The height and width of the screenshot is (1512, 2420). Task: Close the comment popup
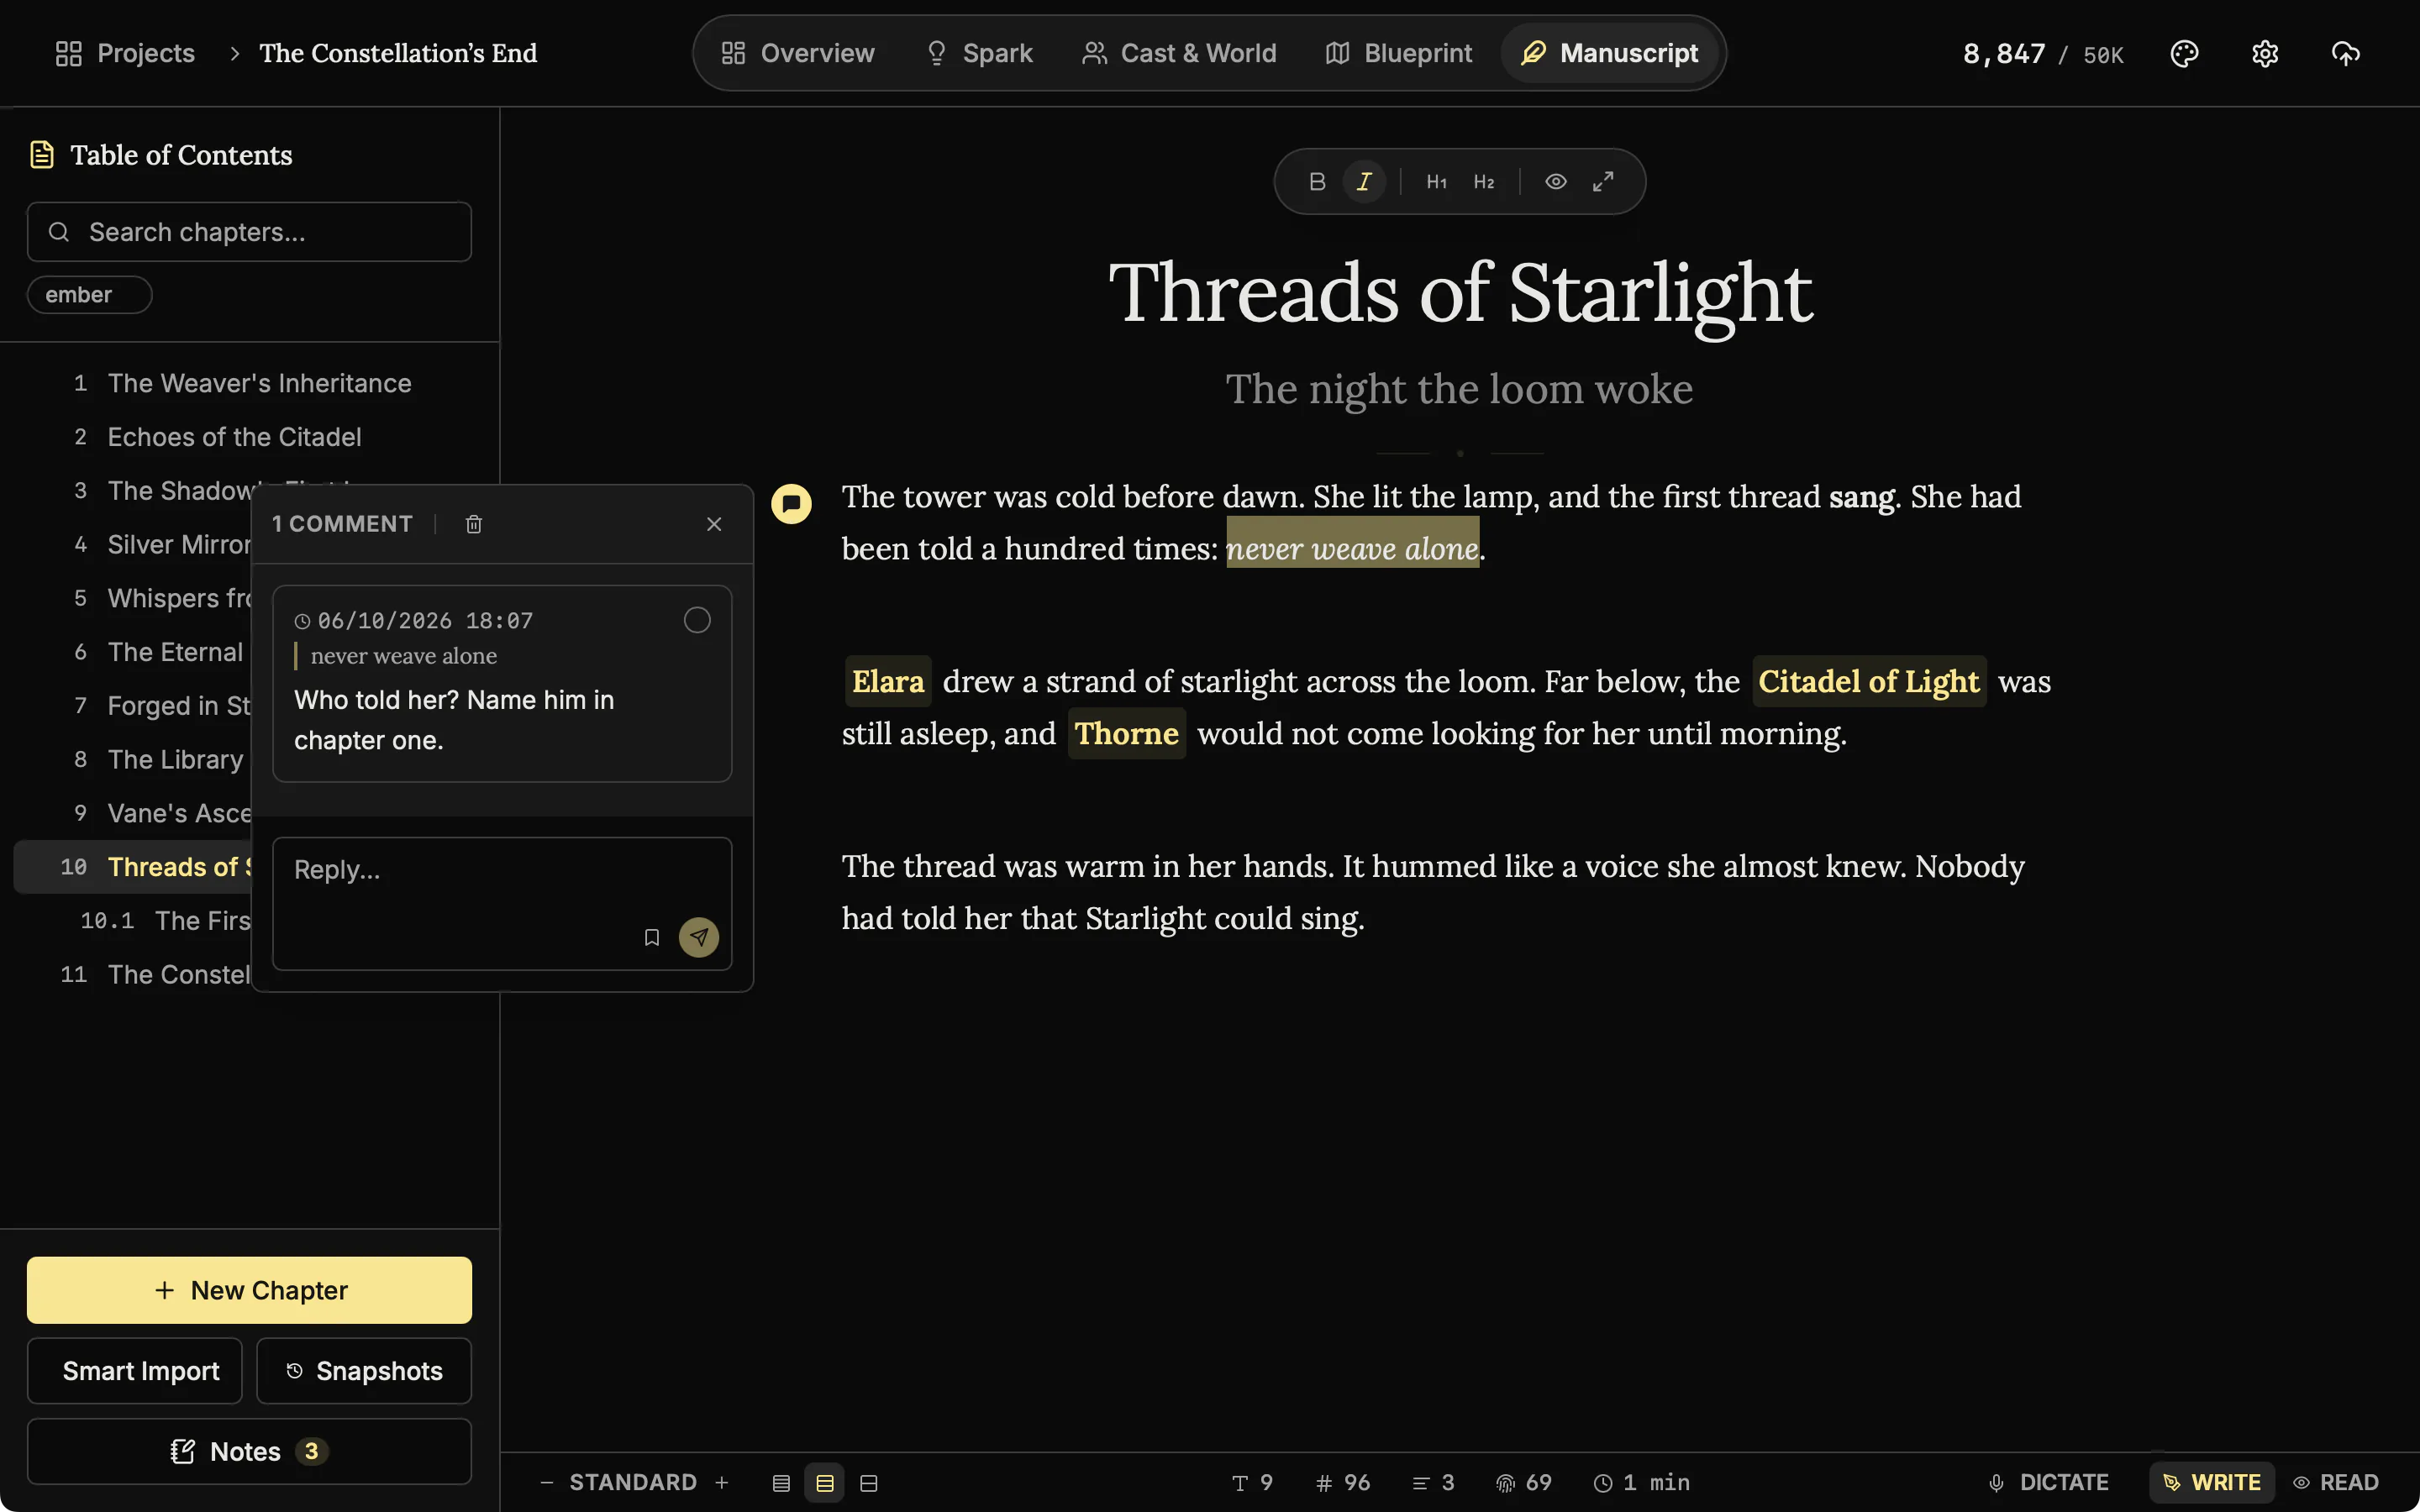[714, 524]
